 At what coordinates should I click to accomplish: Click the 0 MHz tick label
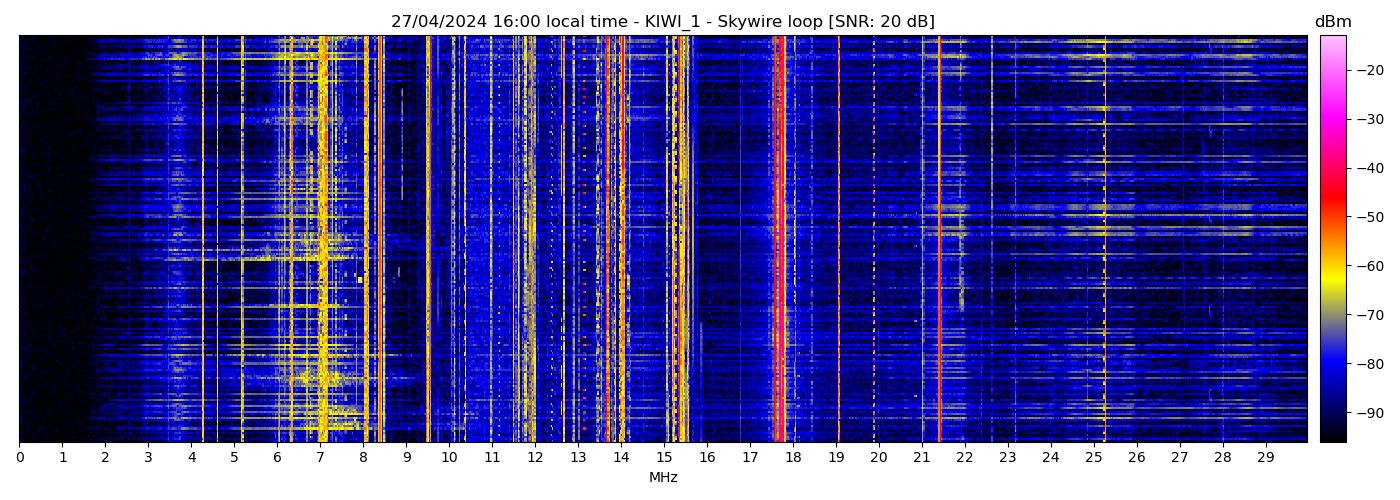(x=19, y=458)
